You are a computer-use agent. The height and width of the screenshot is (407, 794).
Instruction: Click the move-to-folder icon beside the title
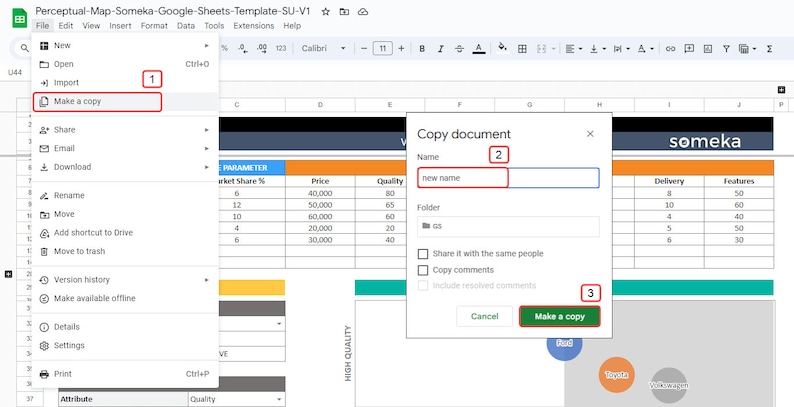tap(344, 11)
